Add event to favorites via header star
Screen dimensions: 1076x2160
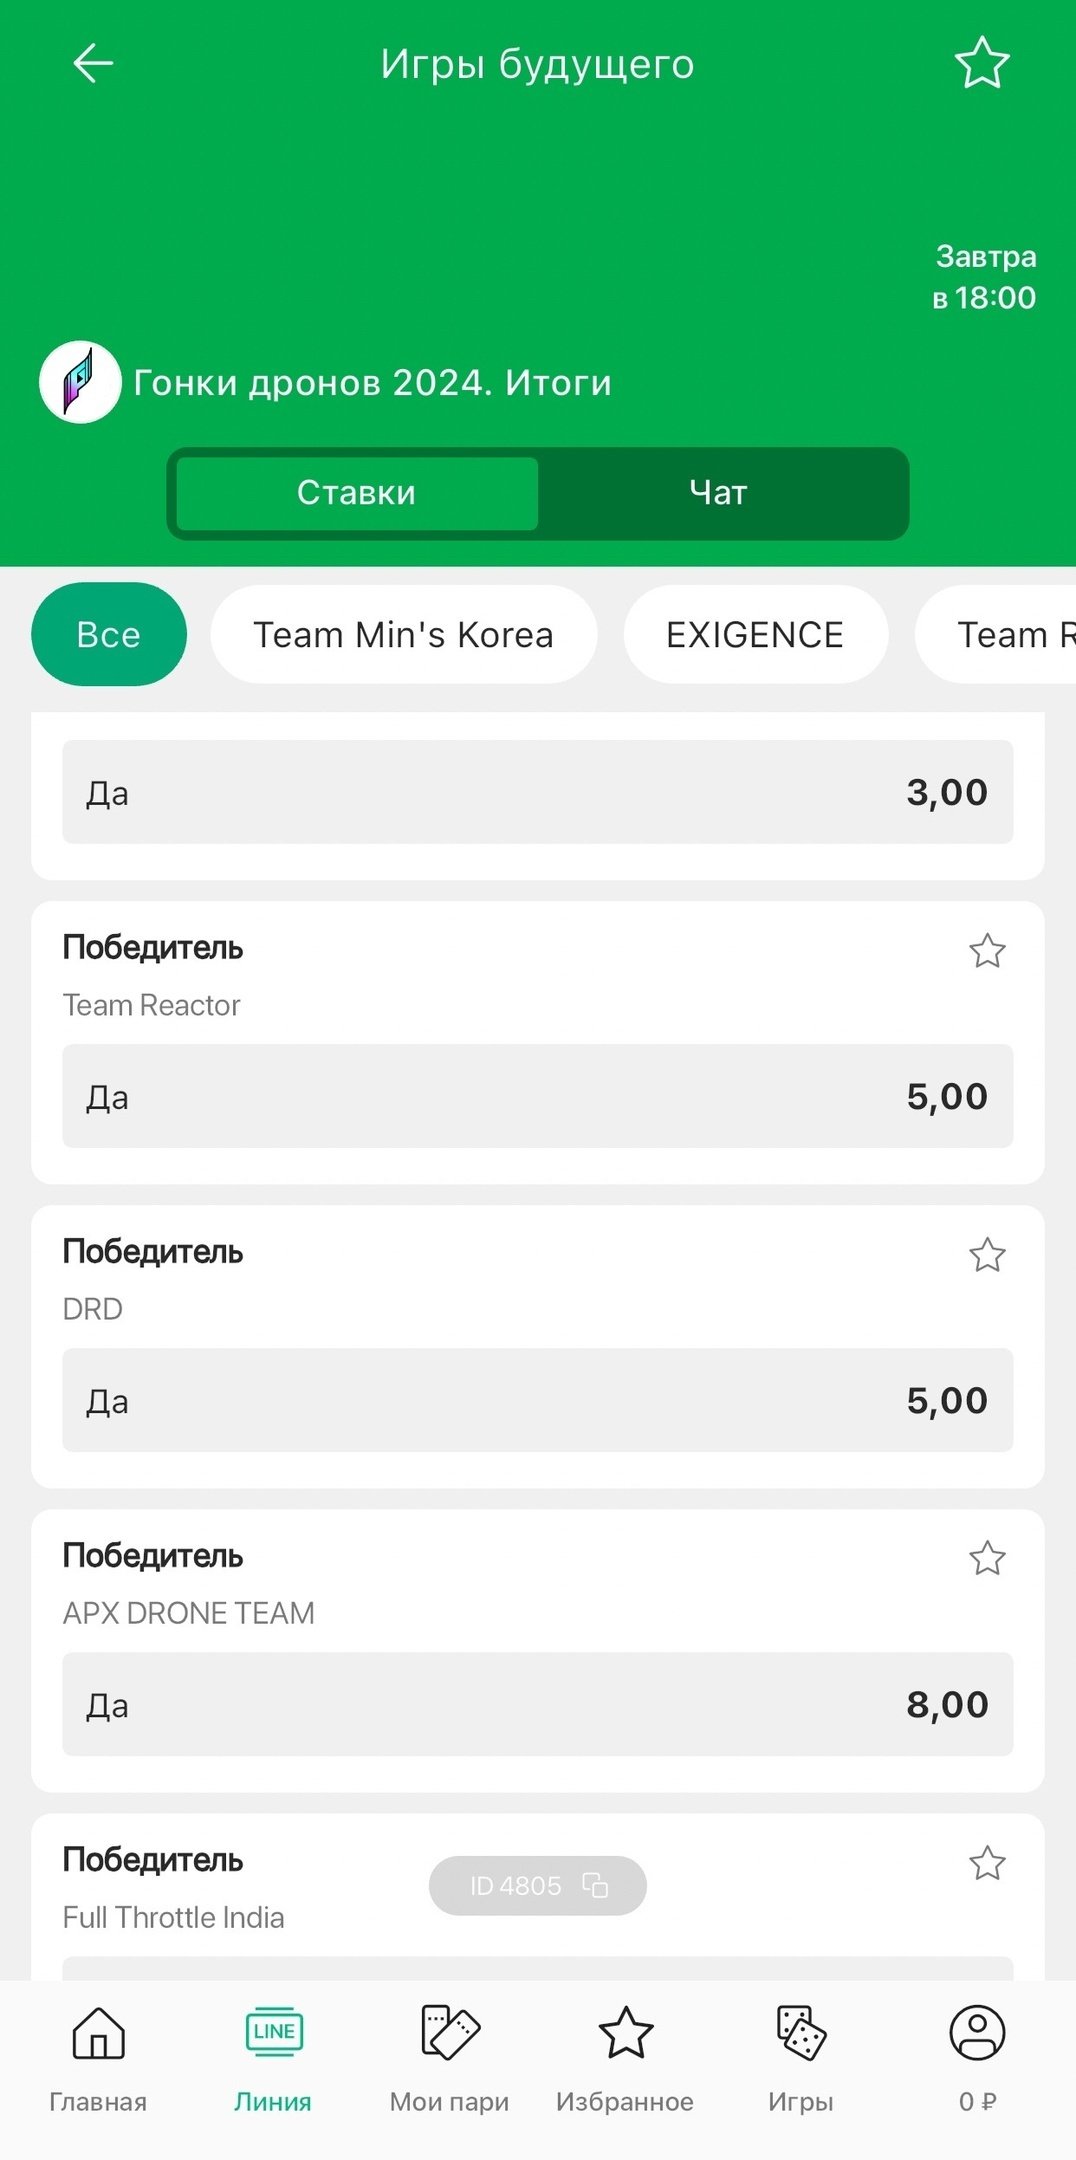(982, 63)
